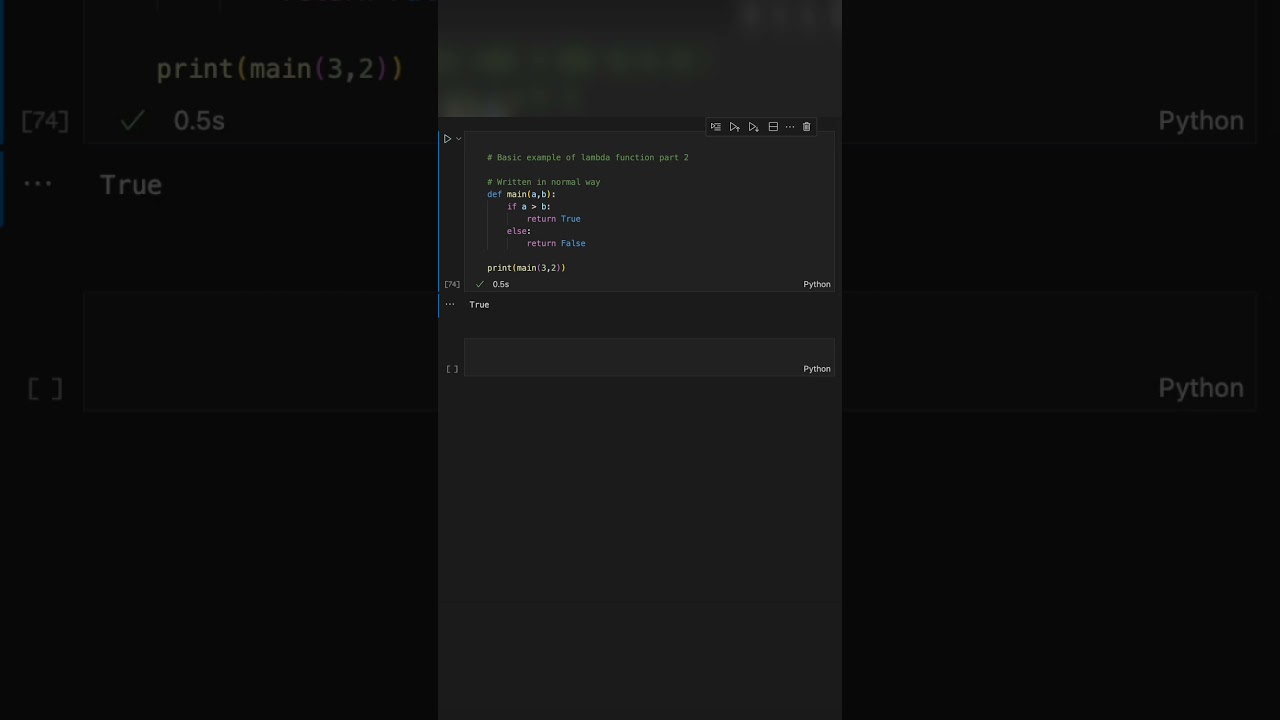Click the 'else:' line
This screenshot has width=1280, height=720.
519,231
